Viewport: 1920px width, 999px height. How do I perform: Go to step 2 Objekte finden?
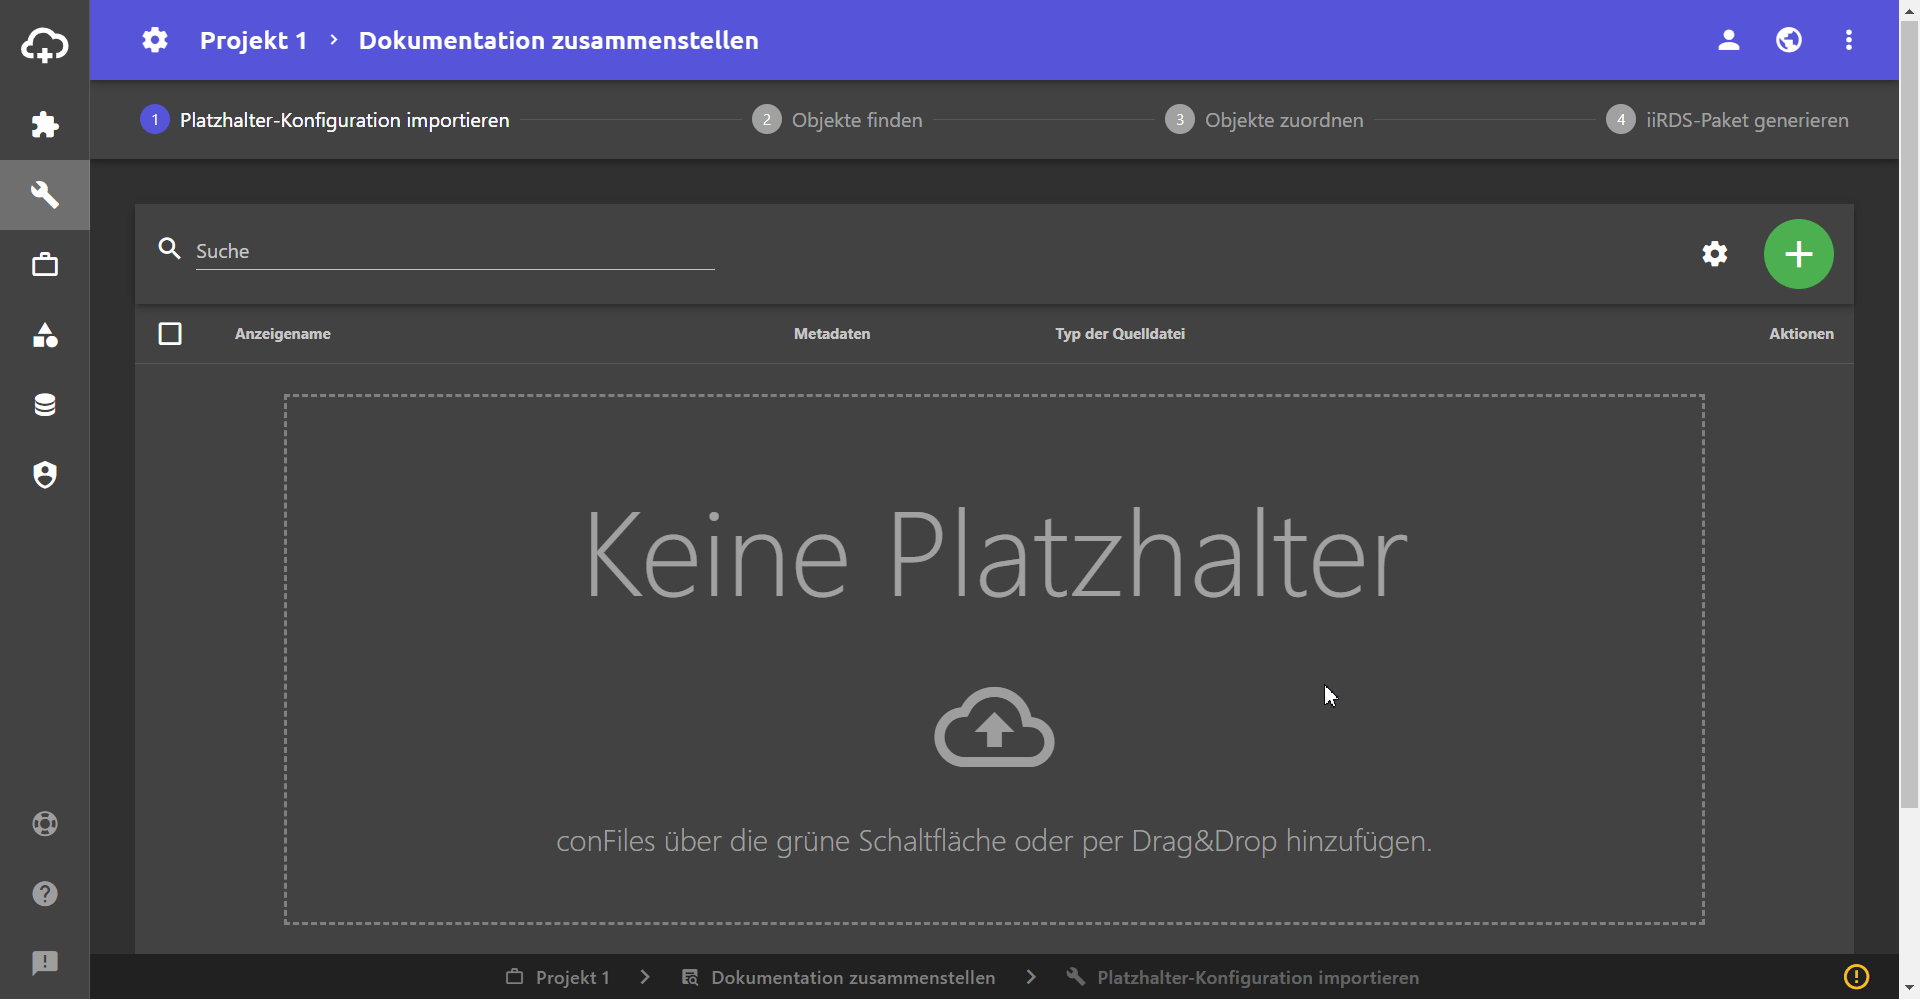pyautogui.click(x=837, y=120)
